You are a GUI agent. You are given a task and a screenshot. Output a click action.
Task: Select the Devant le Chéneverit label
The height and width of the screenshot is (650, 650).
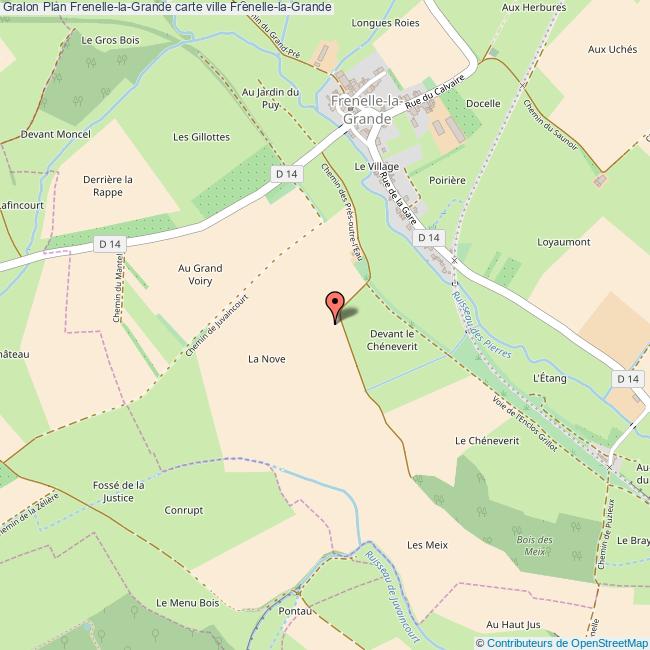click(x=392, y=340)
